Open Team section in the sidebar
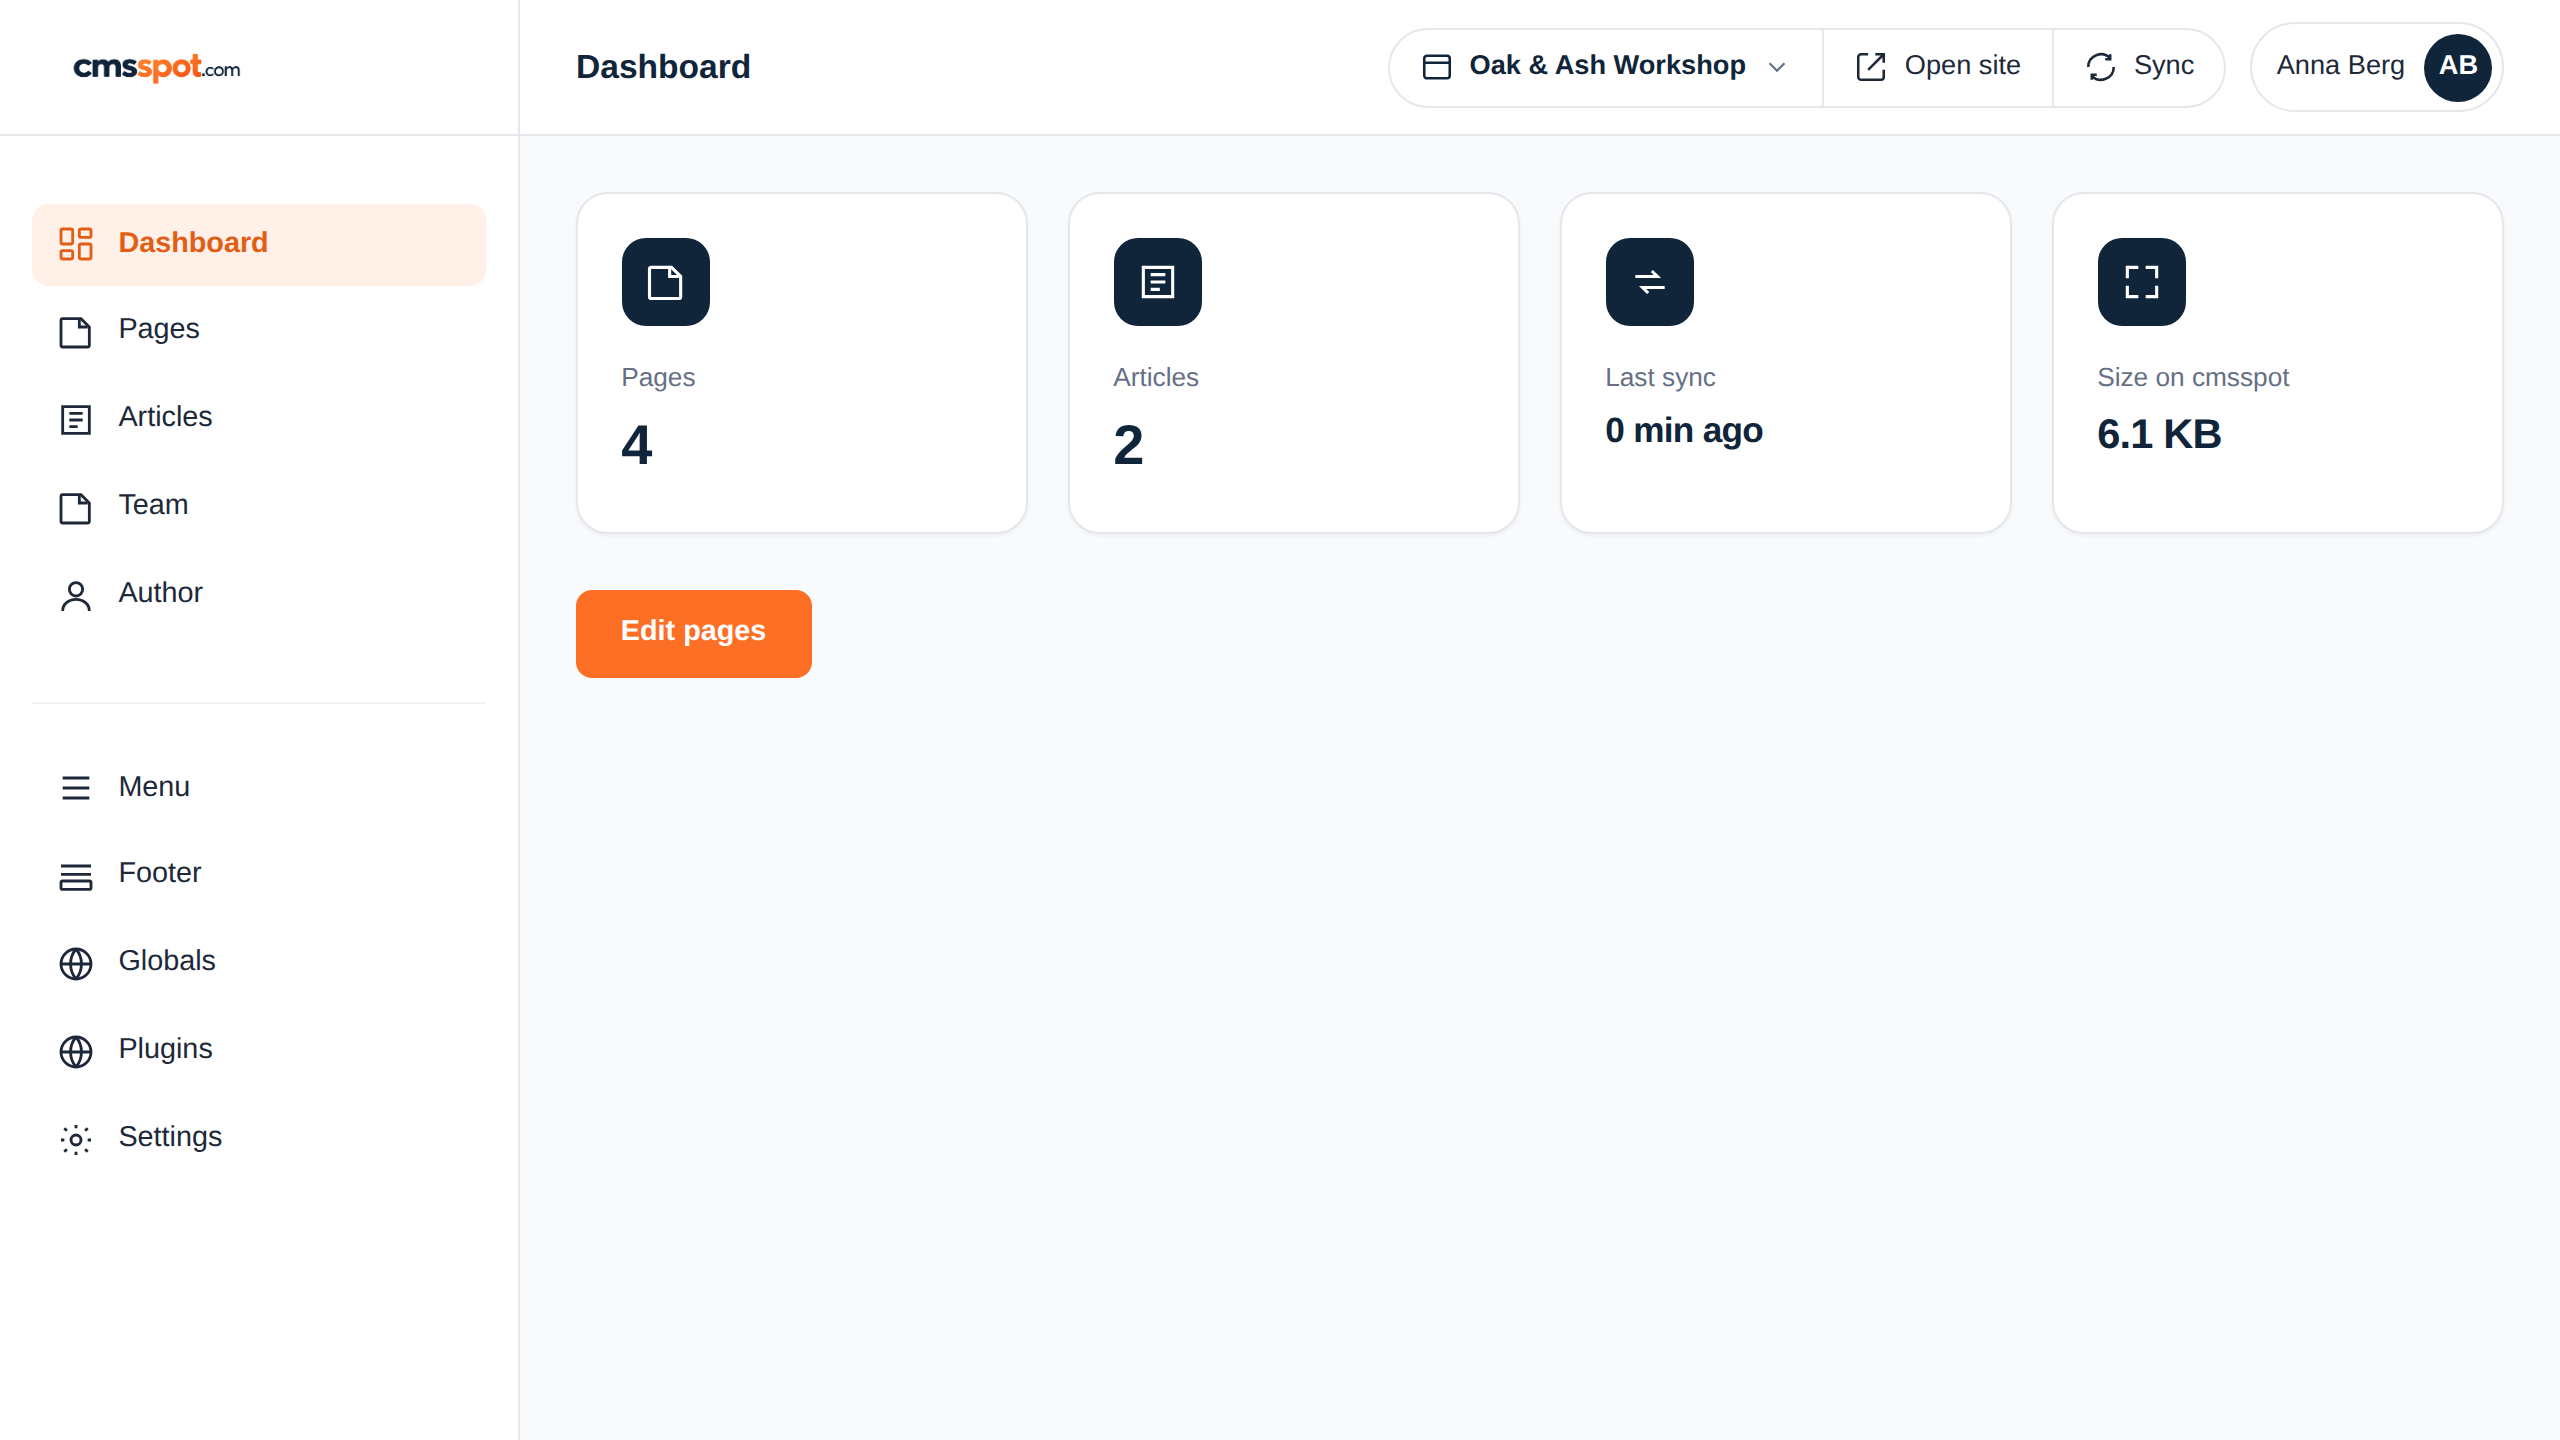This screenshot has width=2560, height=1440. coord(259,506)
